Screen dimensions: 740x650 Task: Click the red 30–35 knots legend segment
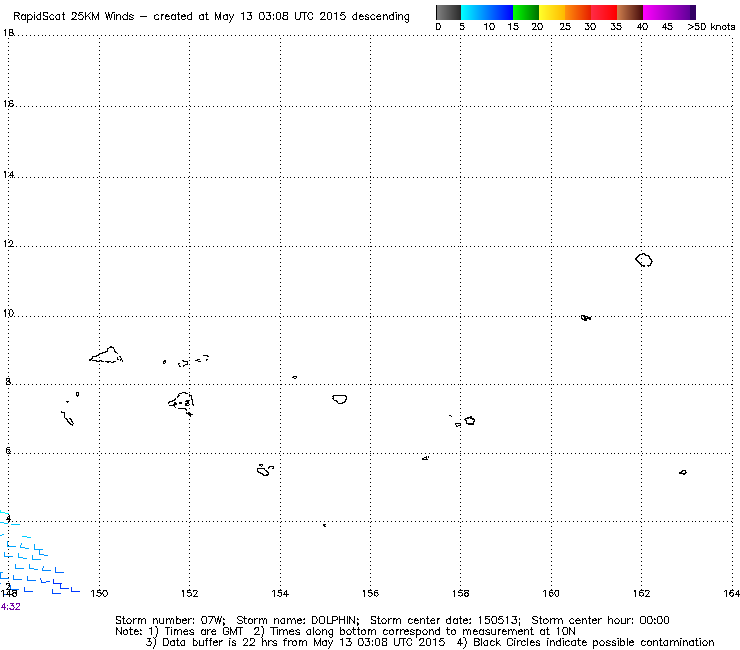604,12
